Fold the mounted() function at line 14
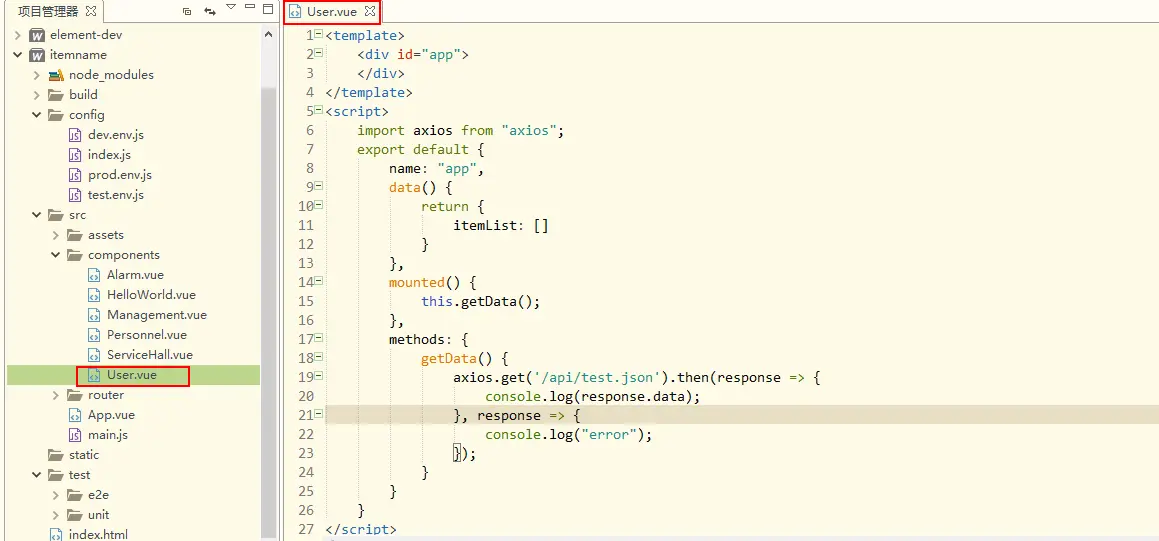 pyautogui.click(x=319, y=281)
